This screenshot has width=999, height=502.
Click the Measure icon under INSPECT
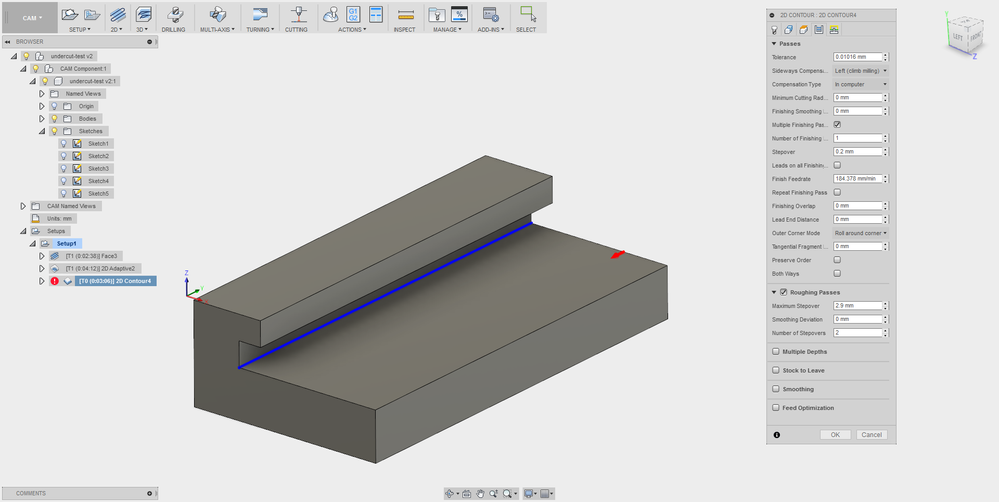click(x=405, y=14)
